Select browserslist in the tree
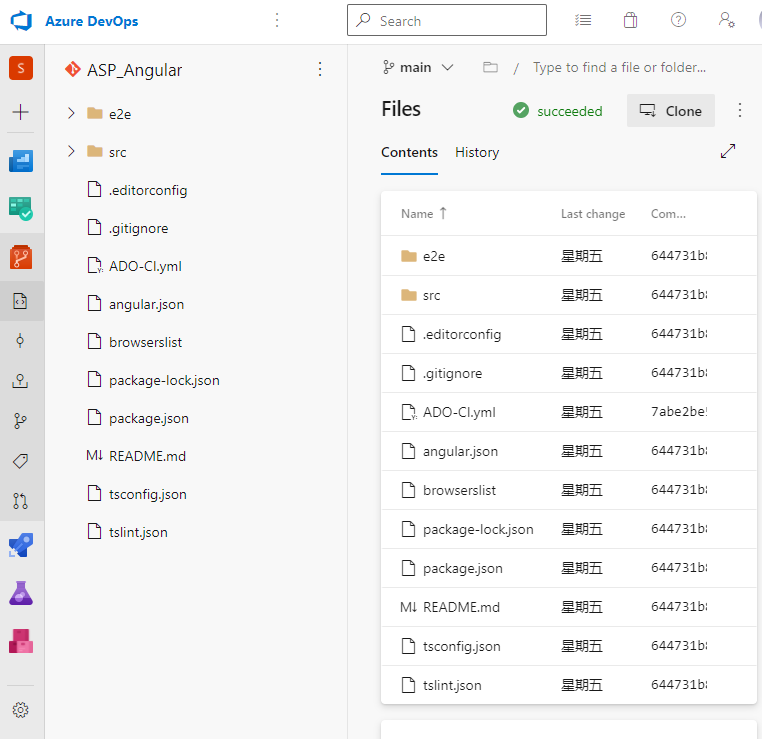This screenshot has height=739, width=762. 145,342
